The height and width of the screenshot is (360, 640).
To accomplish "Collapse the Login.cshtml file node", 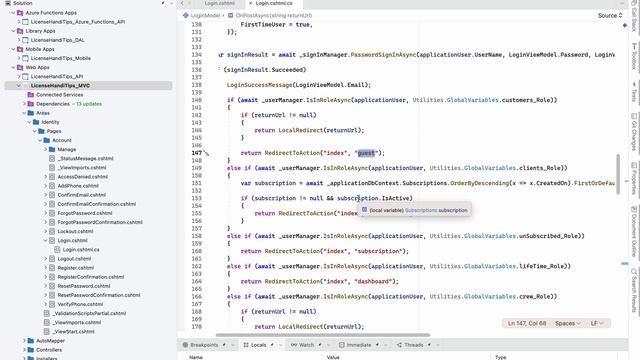I will pyautogui.click(x=46, y=240).
